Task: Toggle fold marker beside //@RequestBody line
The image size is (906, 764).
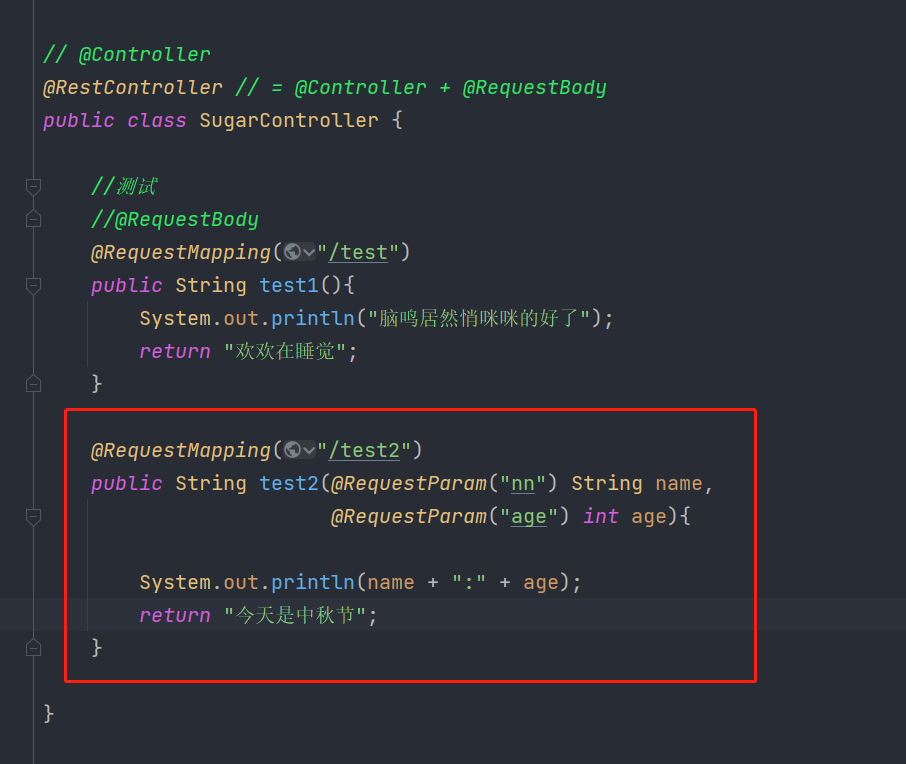Action: click(34, 219)
